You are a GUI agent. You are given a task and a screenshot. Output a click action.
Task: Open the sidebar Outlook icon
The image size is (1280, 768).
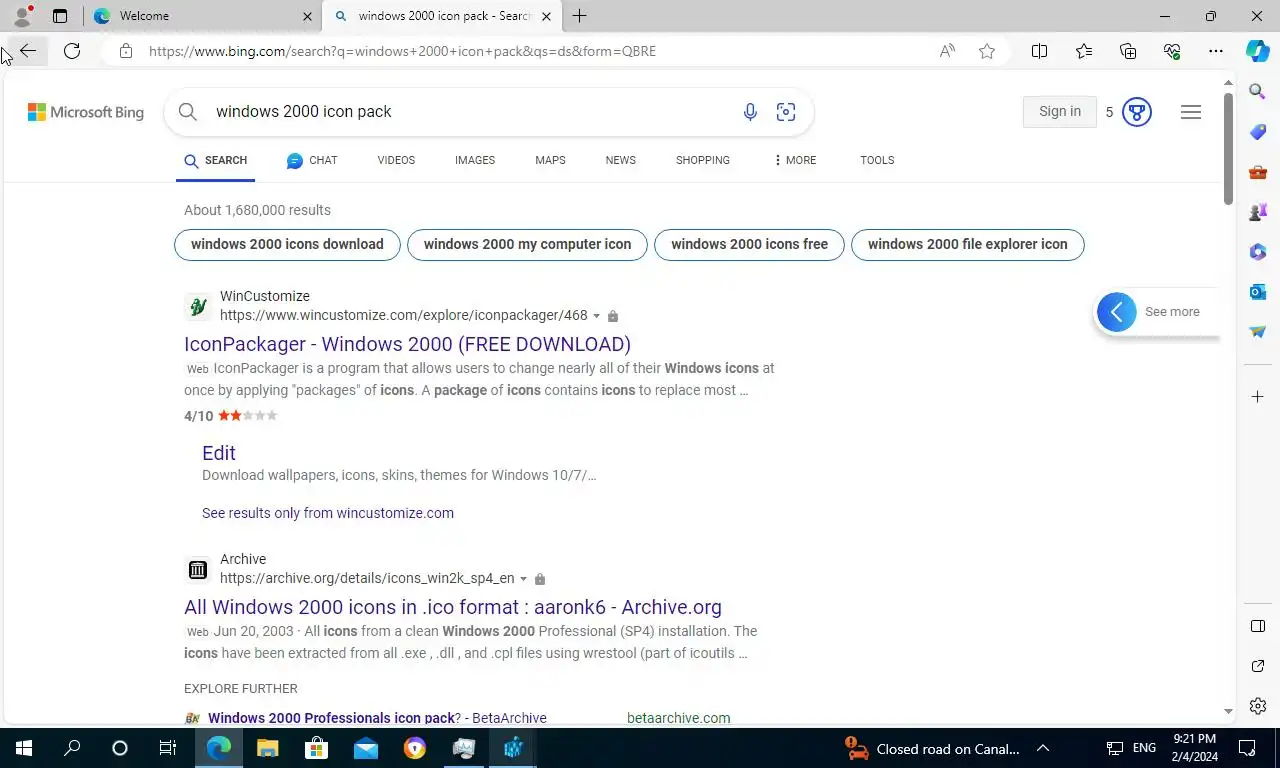(x=1258, y=292)
